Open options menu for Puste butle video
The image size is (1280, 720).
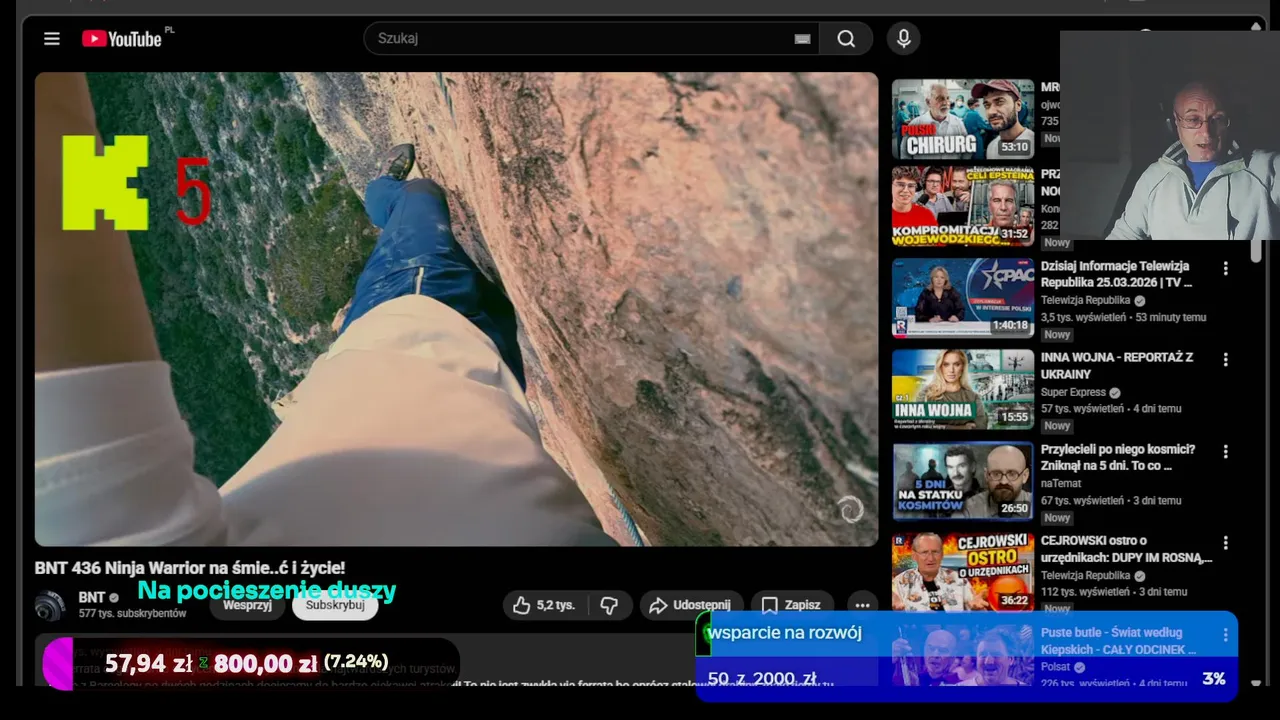pos(1225,635)
